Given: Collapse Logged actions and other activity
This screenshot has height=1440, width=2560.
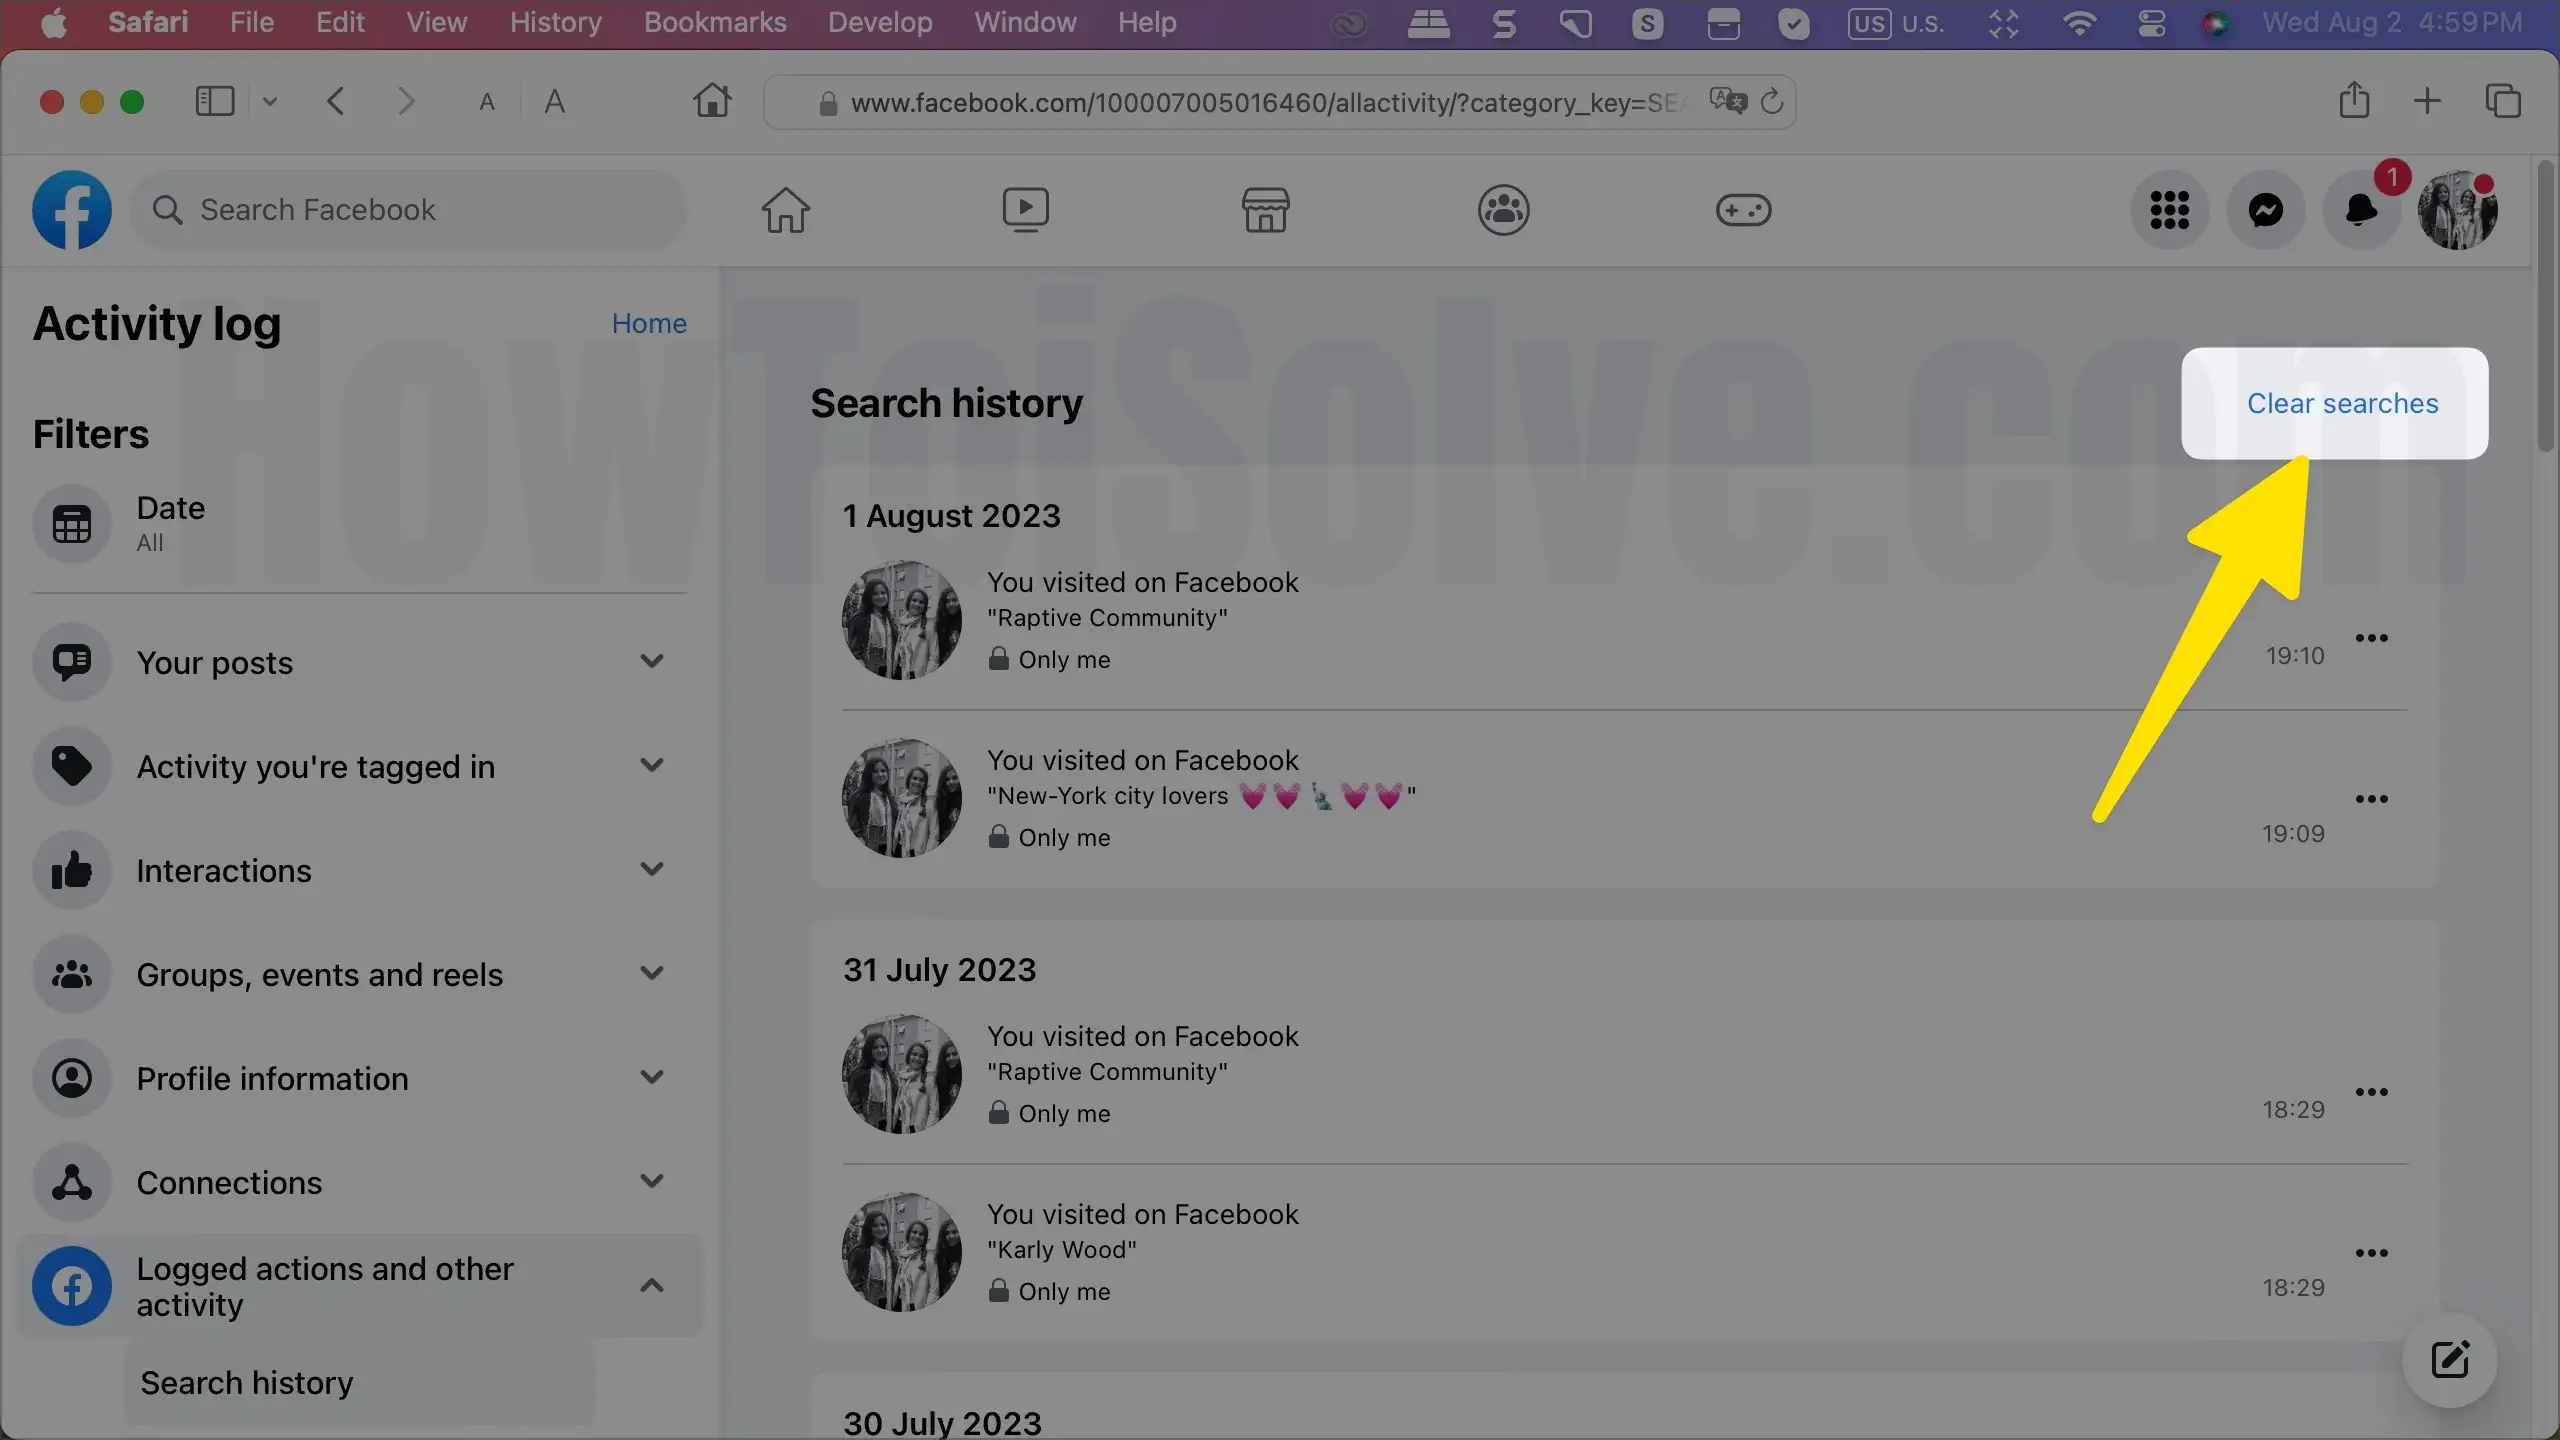Looking at the screenshot, I should pyautogui.click(x=652, y=1285).
